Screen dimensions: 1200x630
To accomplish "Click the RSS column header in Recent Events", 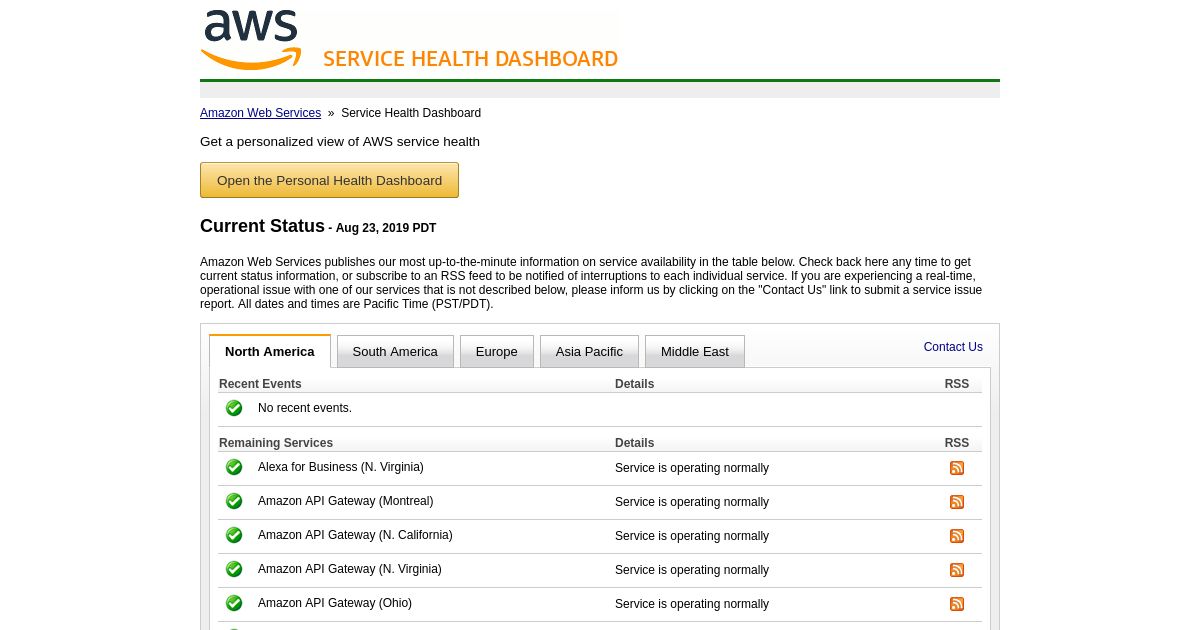I will (x=957, y=384).
